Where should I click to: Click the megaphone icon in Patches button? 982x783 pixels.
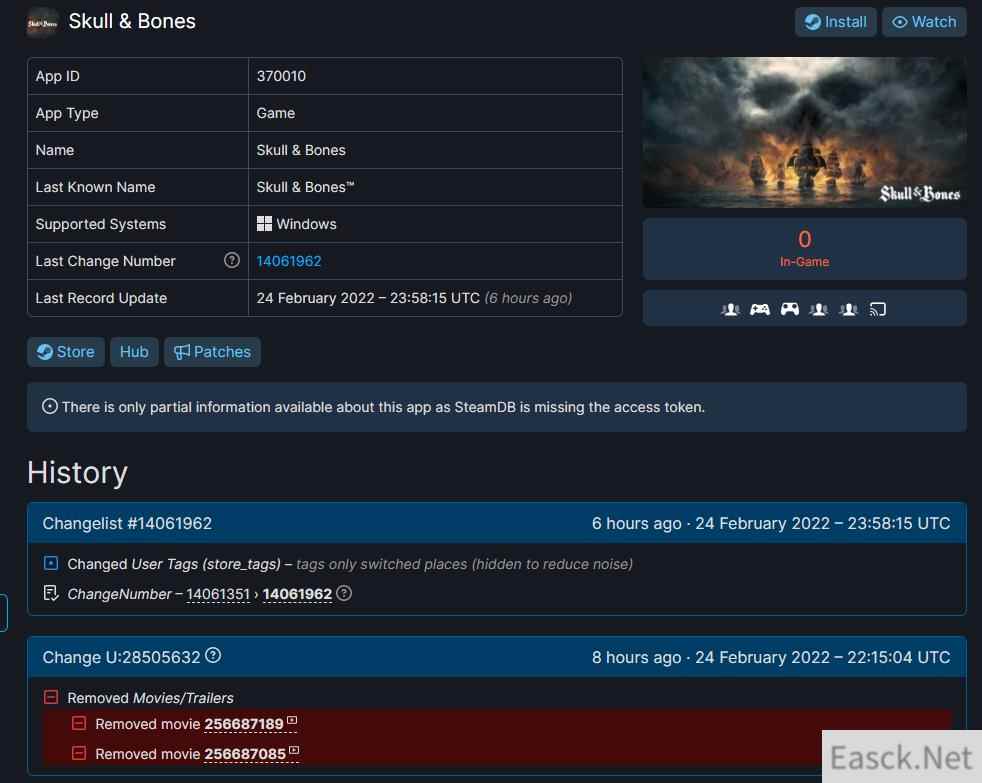(182, 352)
